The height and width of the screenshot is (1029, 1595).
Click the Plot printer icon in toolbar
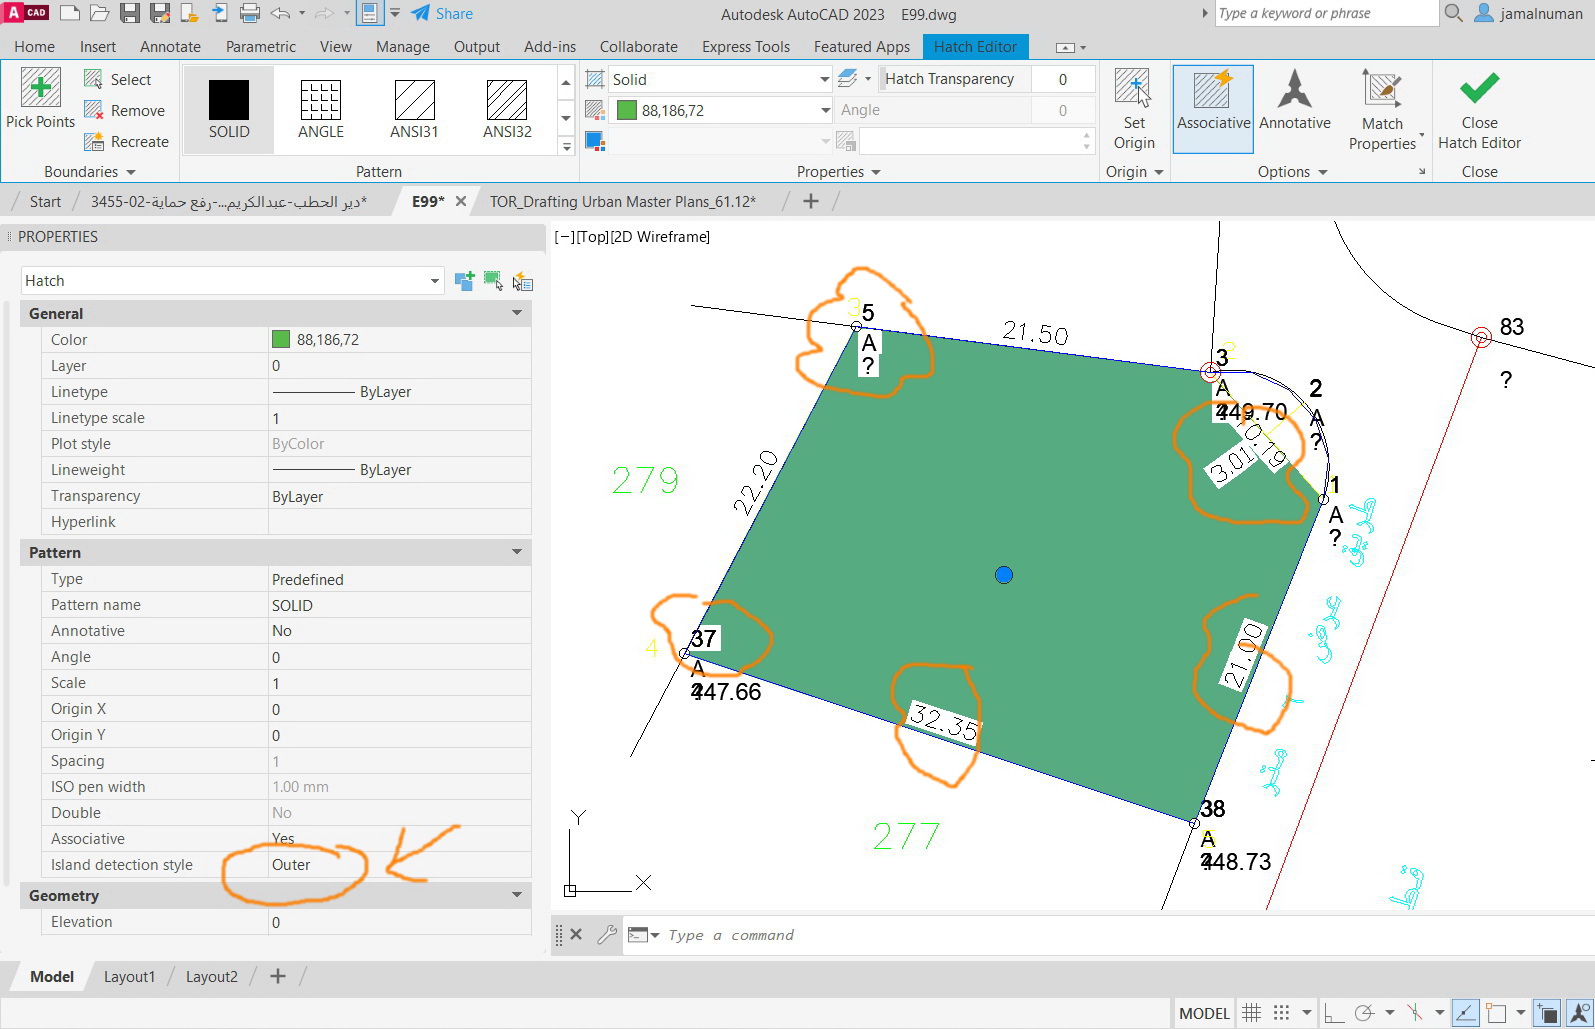coord(249,13)
